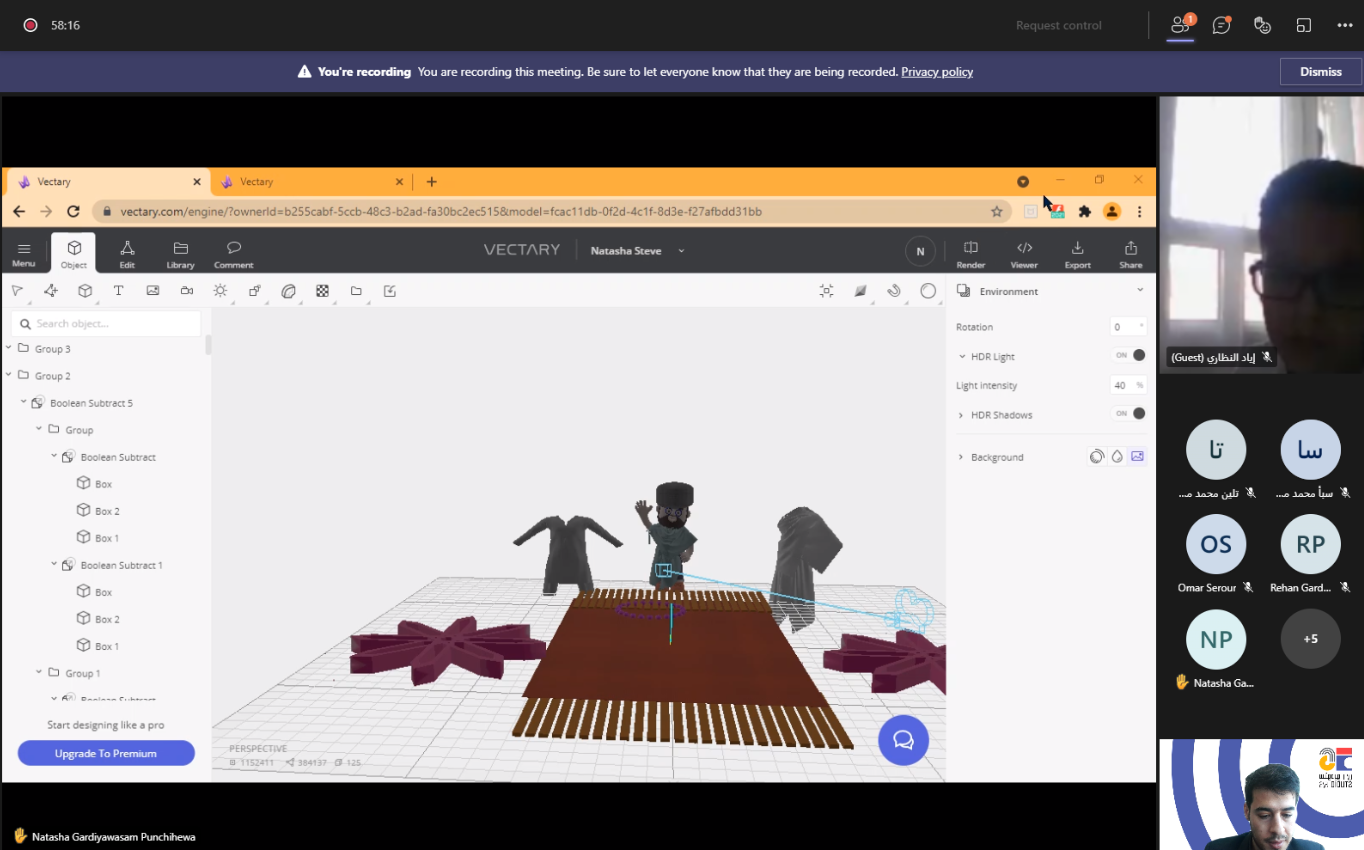Image resolution: width=1364 pixels, height=850 pixels.
Task: Toggle the magnet snapping tool
Action: (x=894, y=291)
